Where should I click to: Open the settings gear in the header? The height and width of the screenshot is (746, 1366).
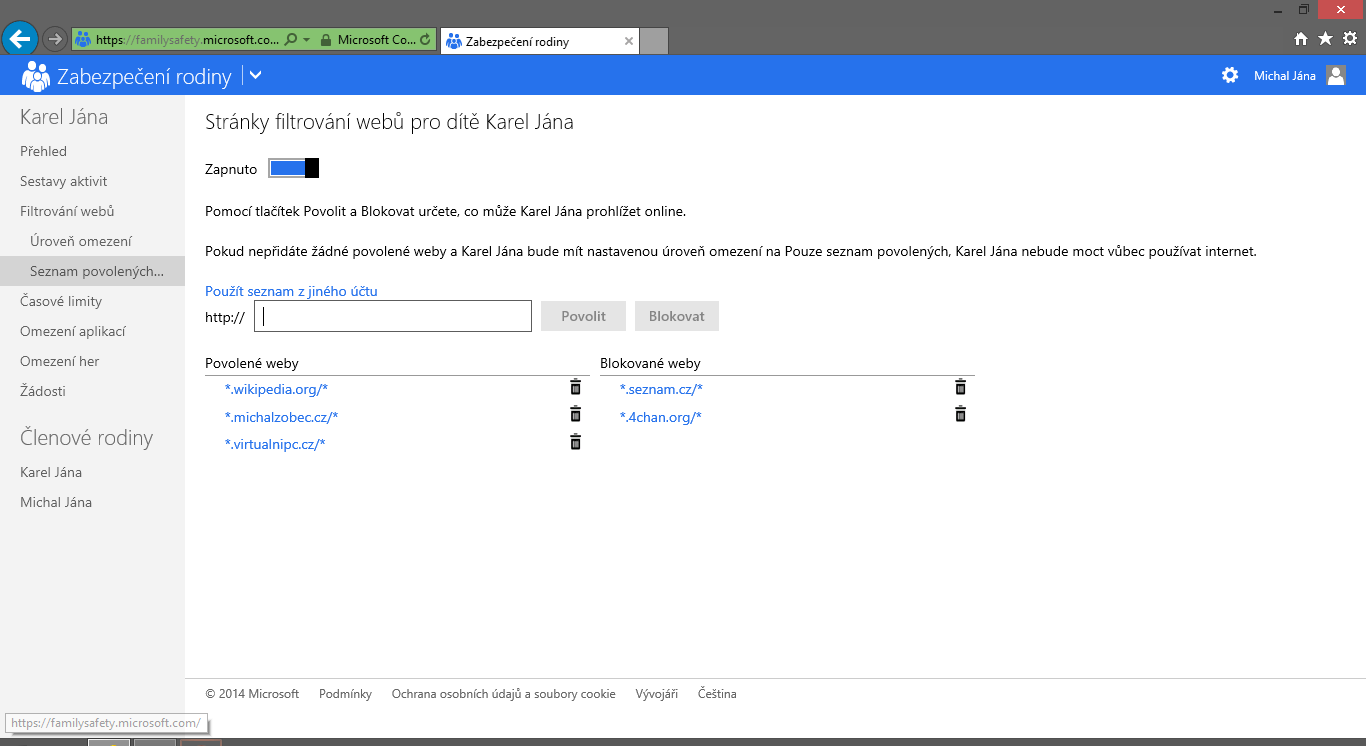point(1230,75)
